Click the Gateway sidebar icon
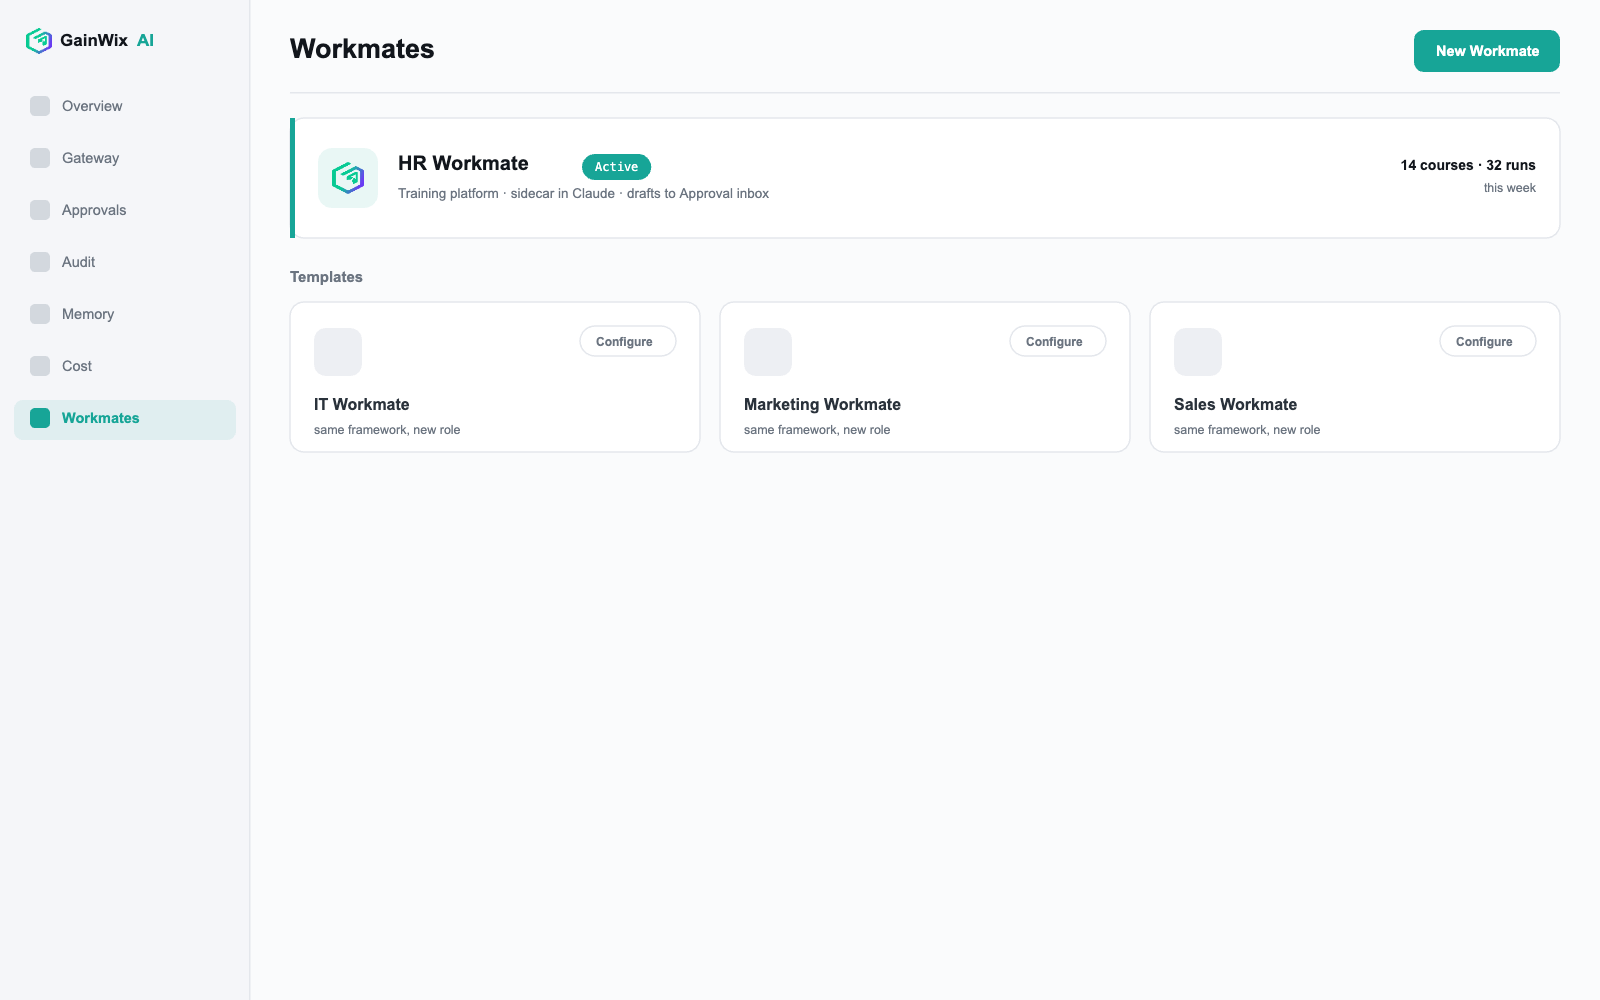 pyautogui.click(x=40, y=158)
